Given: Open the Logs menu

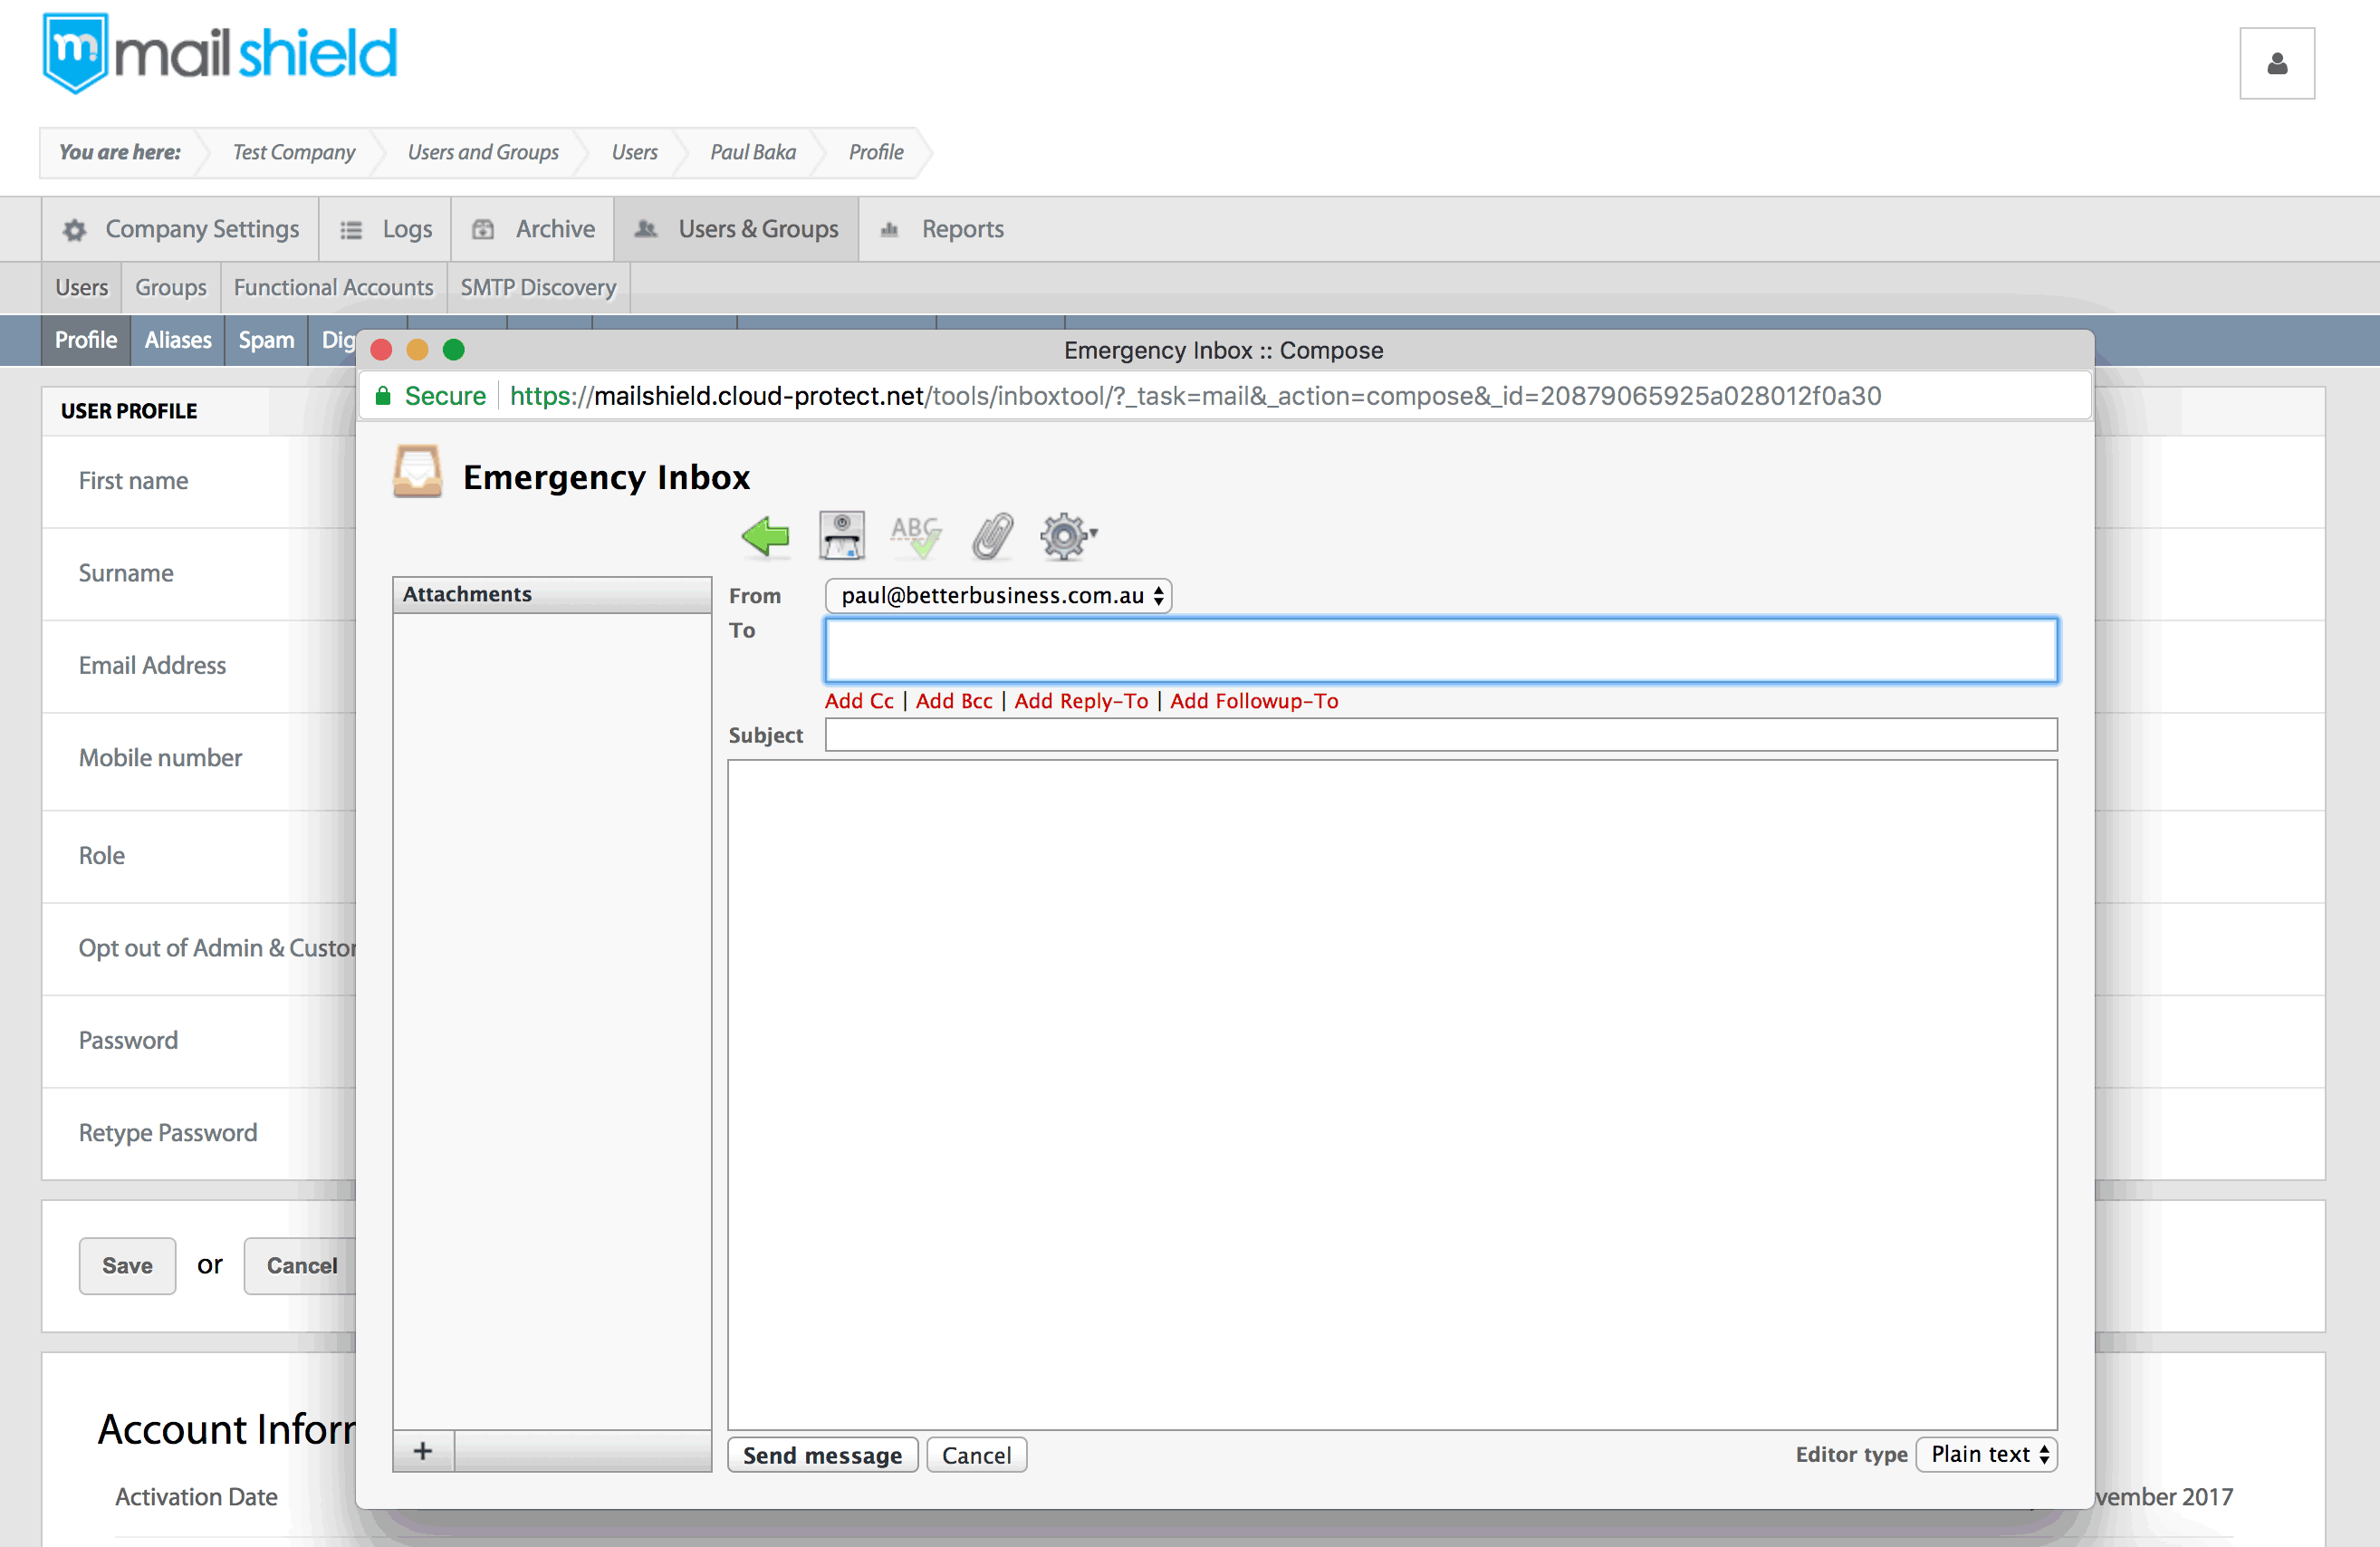Looking at the screenshot, I should [386, 229].
